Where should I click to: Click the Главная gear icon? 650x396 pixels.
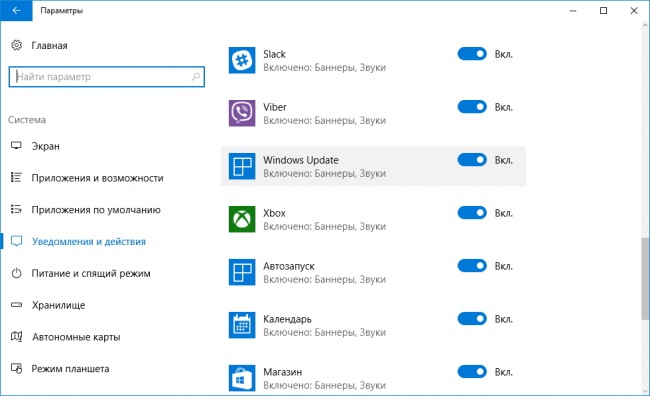[x=17, y=45]
